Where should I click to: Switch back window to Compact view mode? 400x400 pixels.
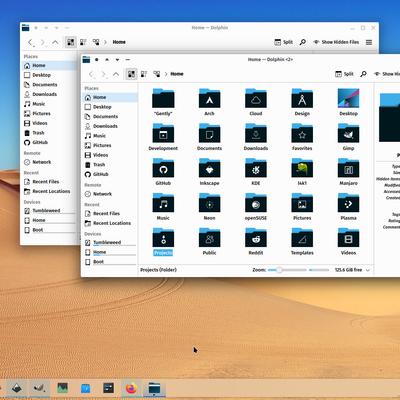(x=83, y=42)
